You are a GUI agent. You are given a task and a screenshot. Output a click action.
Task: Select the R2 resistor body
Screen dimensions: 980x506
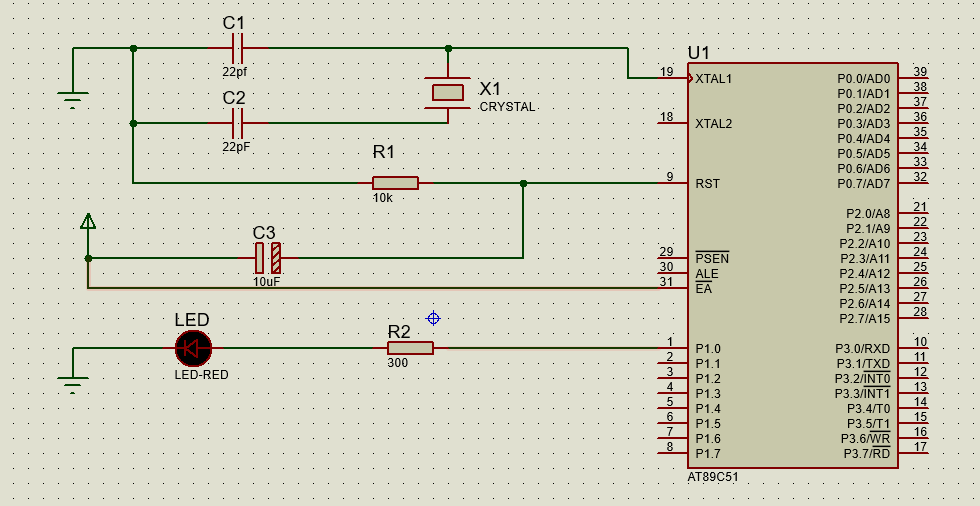tap(410, 348)
